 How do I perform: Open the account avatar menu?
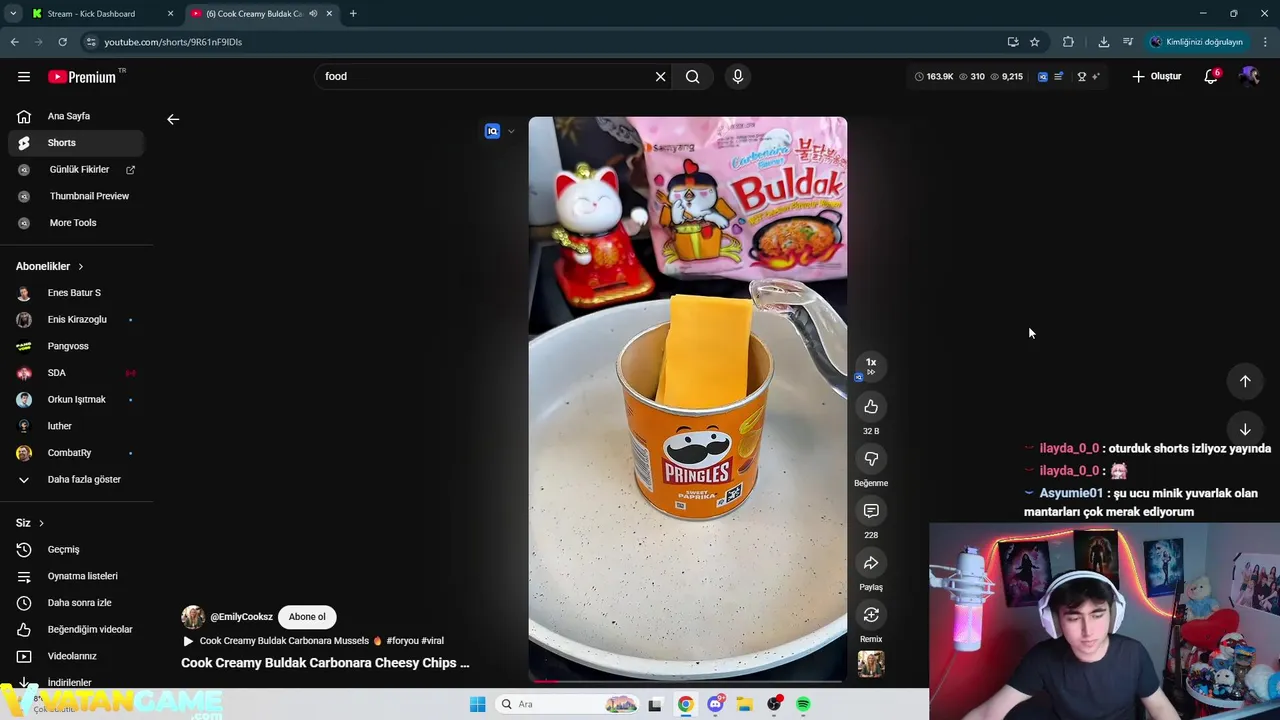point(1249,77)
